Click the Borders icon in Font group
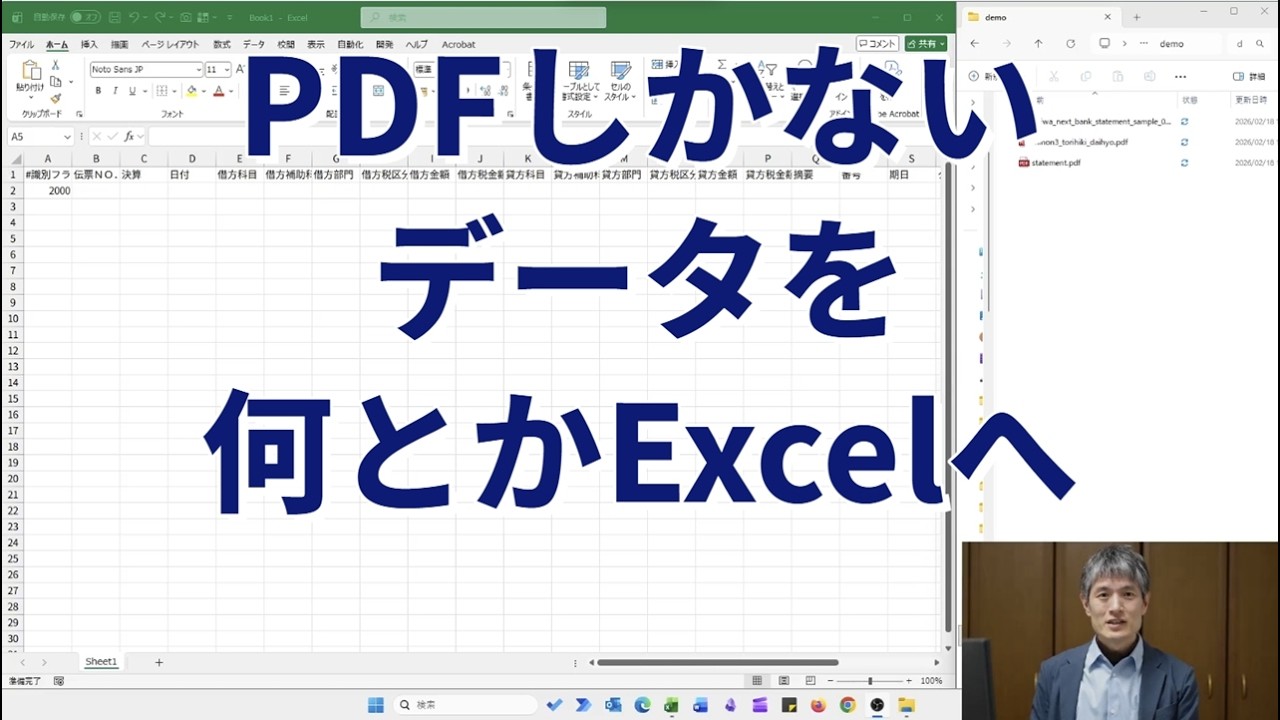Viewport: 1280px width, 720px height. coord(162,91)
